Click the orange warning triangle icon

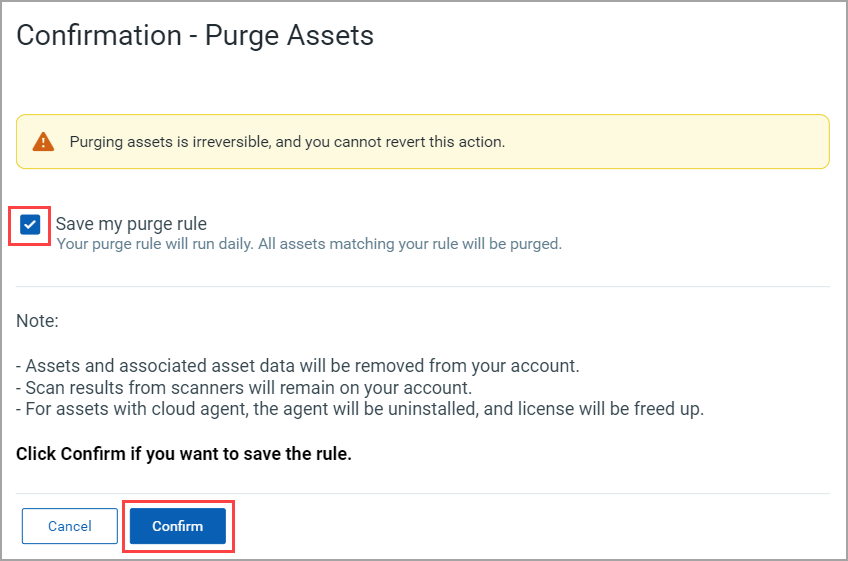43,142
